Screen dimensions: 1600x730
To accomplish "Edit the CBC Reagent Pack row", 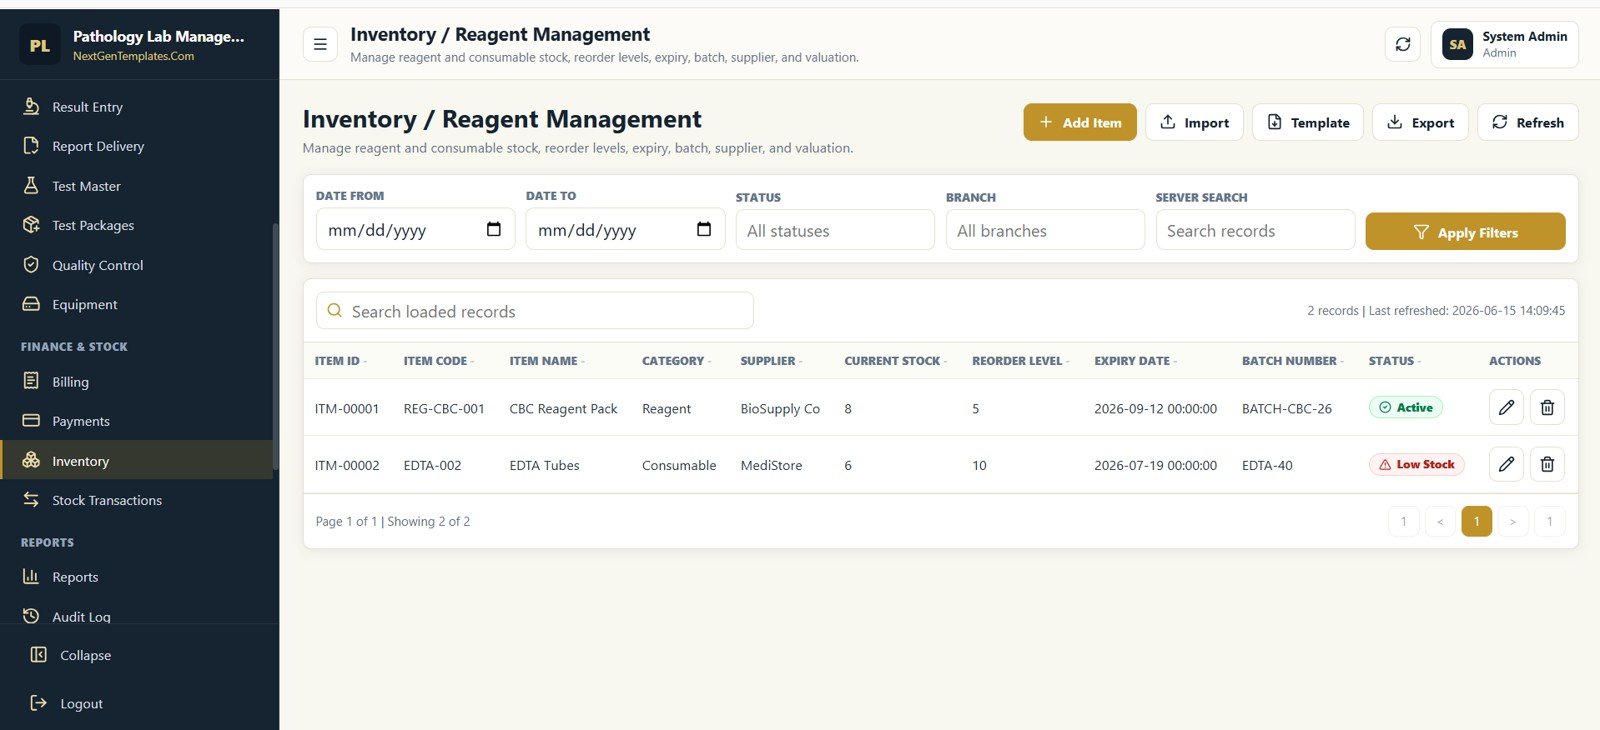I will click(x=1506, y=407).
